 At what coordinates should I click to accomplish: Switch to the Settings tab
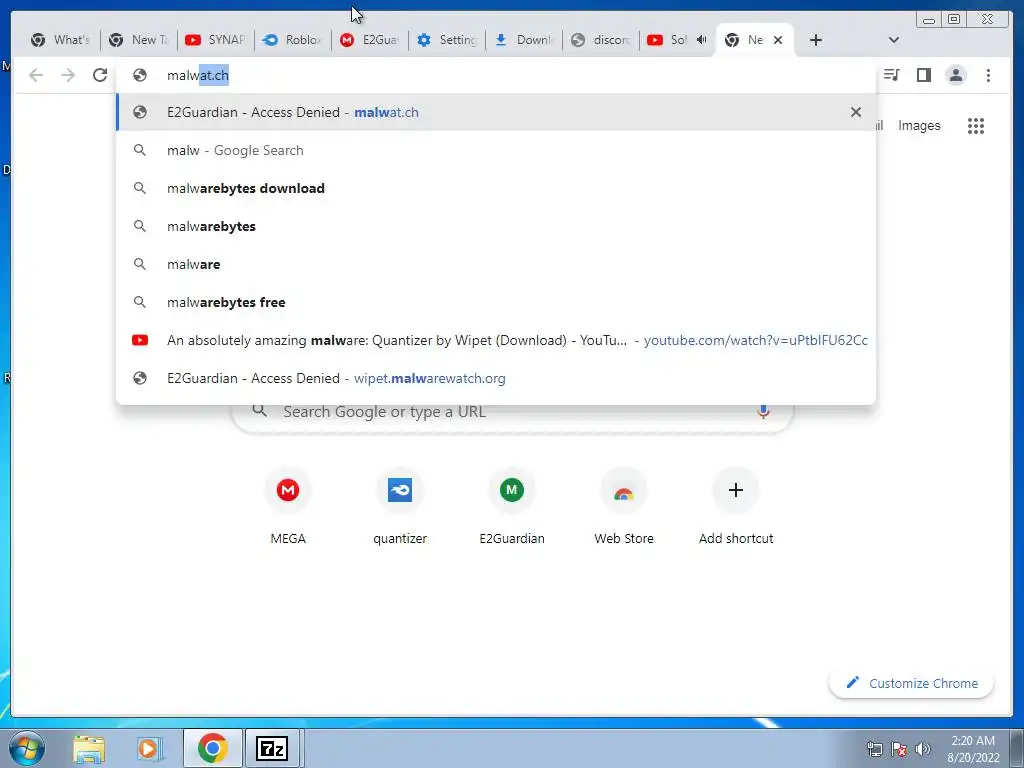(x=447, y=40)
